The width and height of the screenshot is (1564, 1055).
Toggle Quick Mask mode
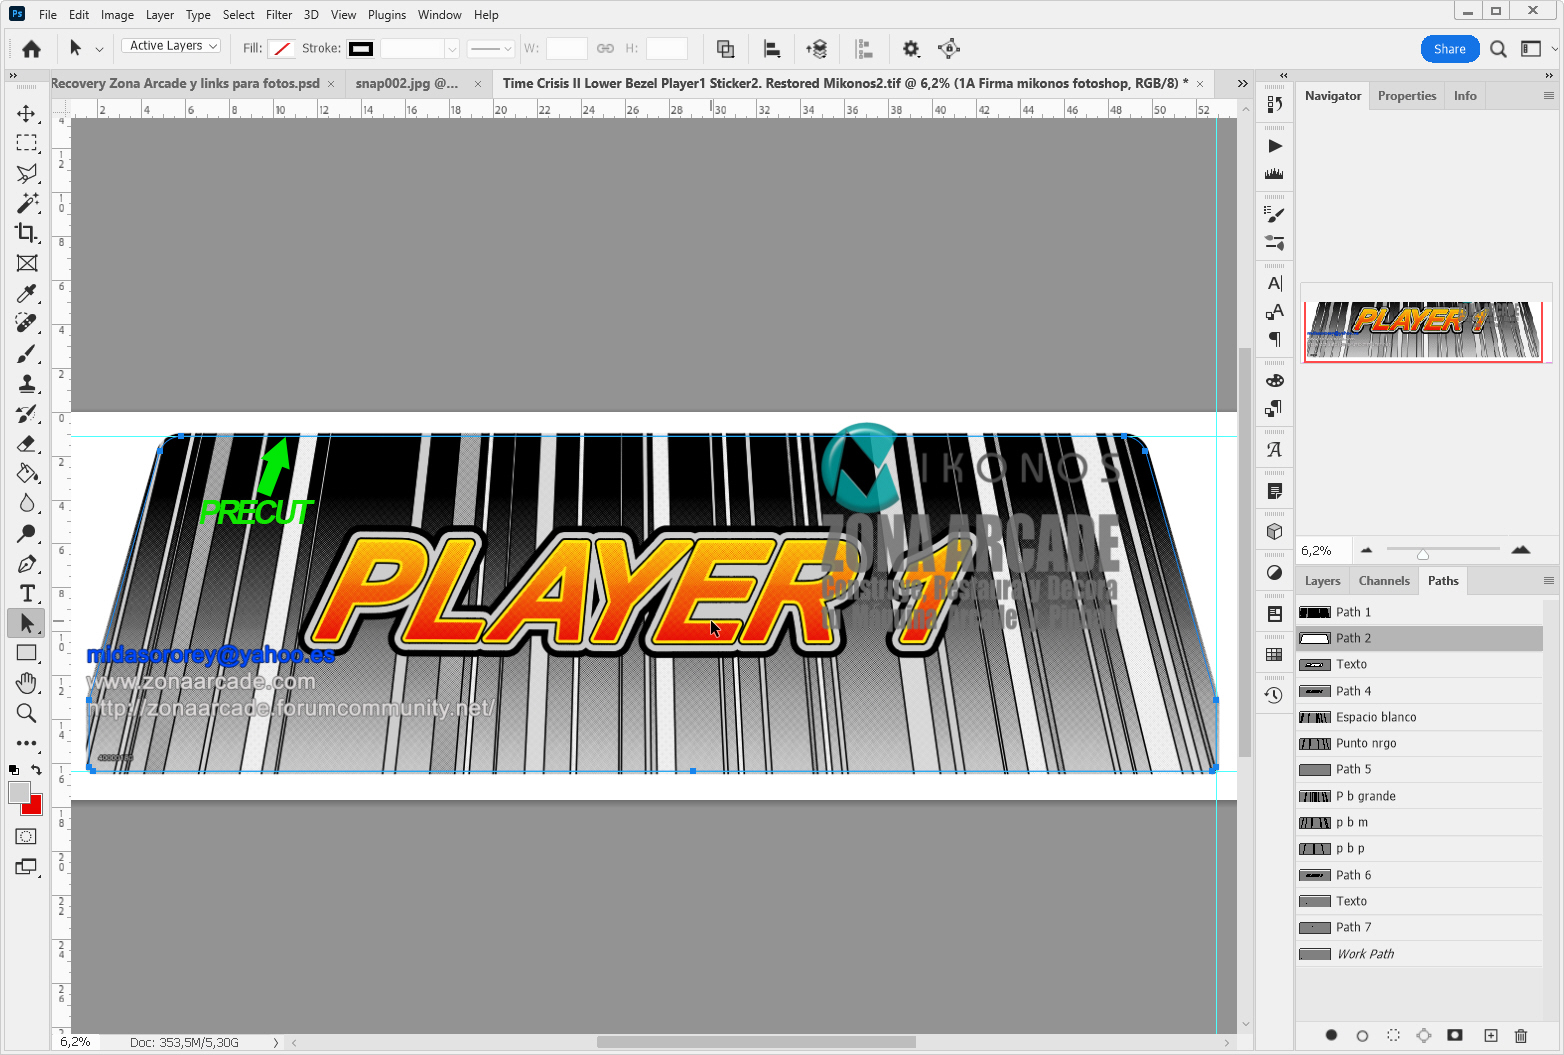26,836
